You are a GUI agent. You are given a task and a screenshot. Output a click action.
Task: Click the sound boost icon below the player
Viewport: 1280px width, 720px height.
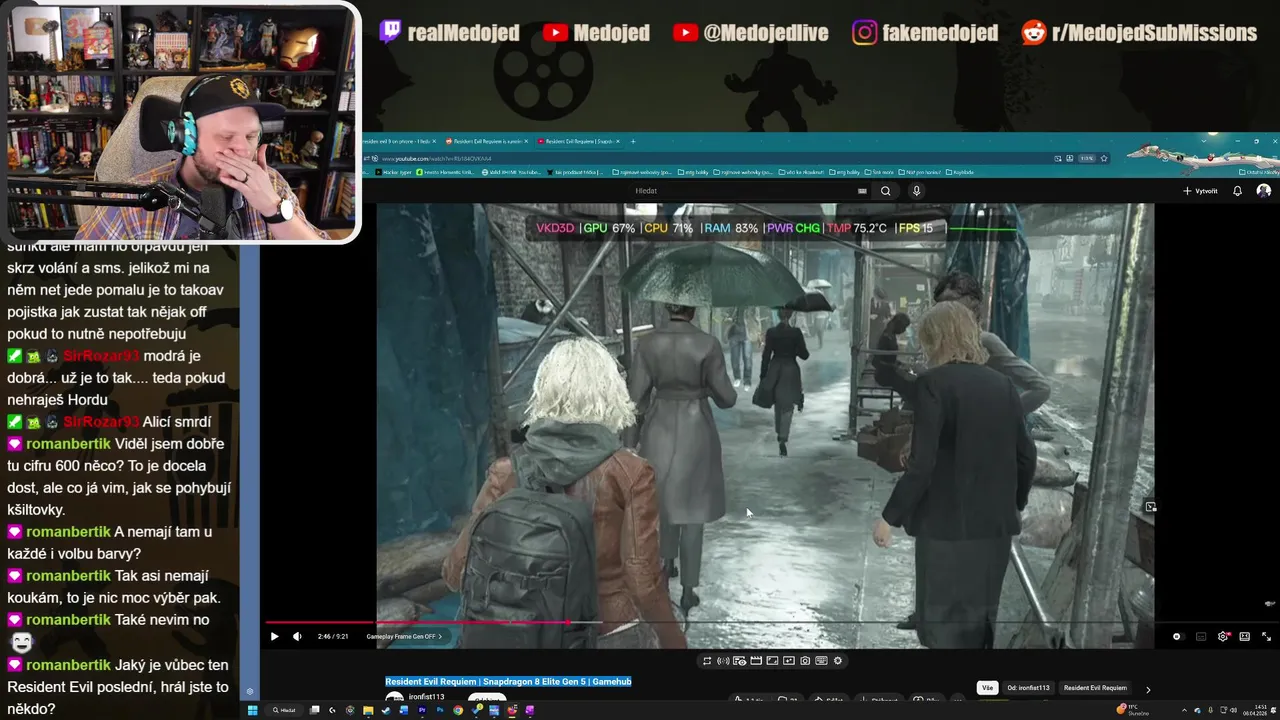click(x=723, y=661)
